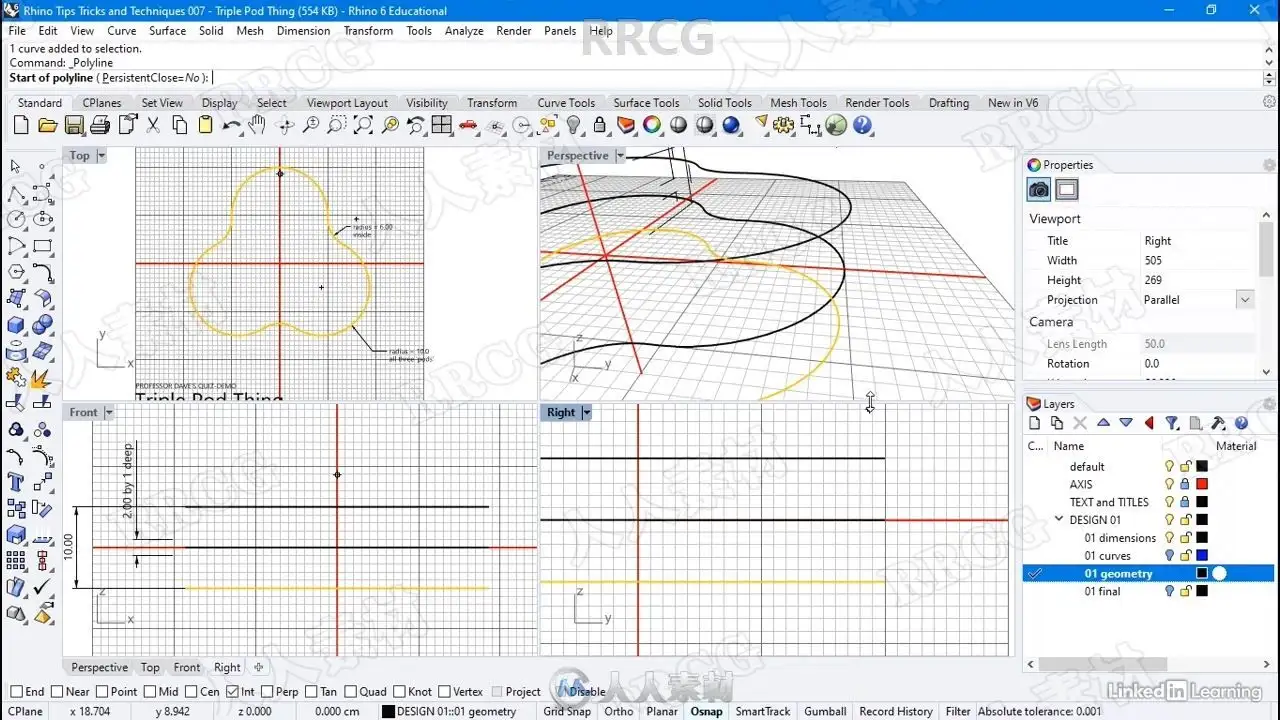1280x720 pixels.
Task: Click the New file icon in Standard toolbar
Action: [21, 125]
